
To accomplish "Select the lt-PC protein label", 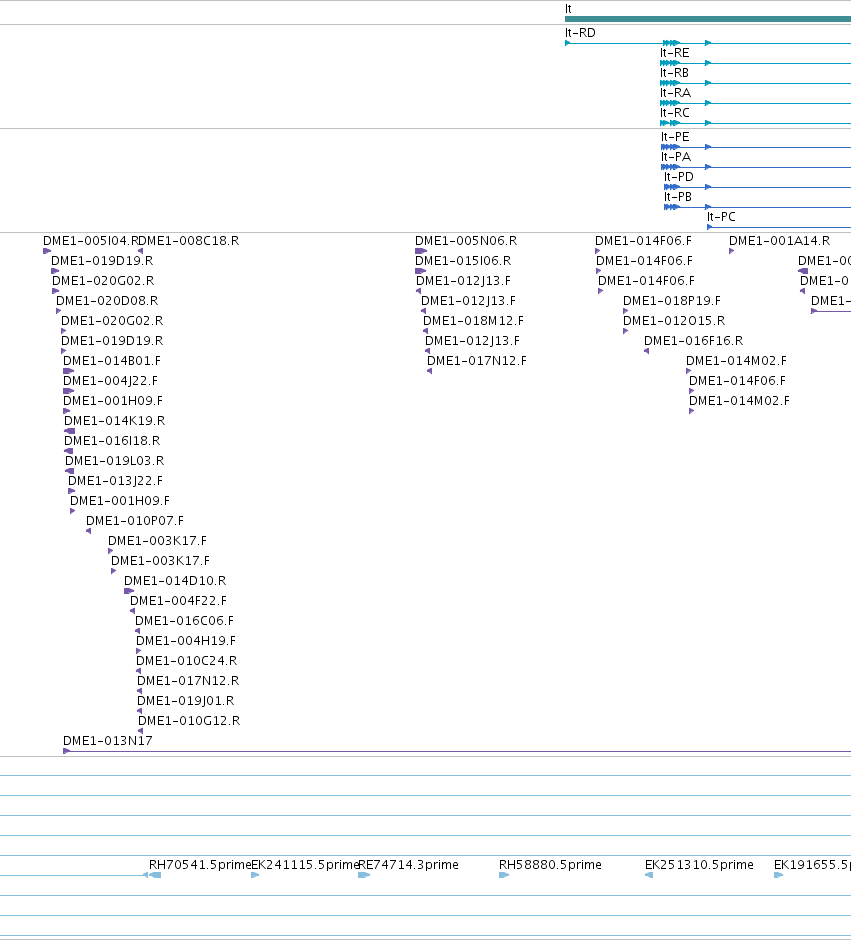I will 721,217.
